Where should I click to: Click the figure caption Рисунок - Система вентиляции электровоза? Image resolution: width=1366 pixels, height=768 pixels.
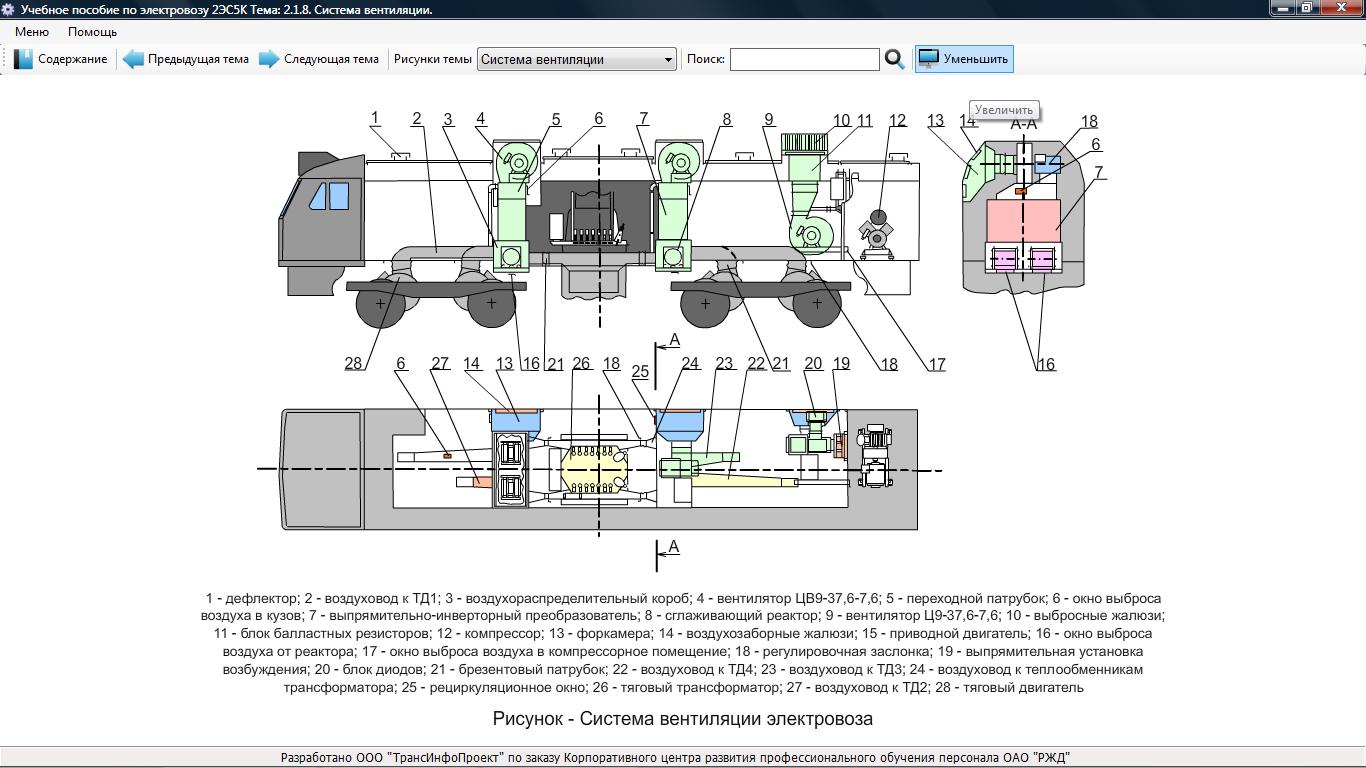(x=682, y=719)
